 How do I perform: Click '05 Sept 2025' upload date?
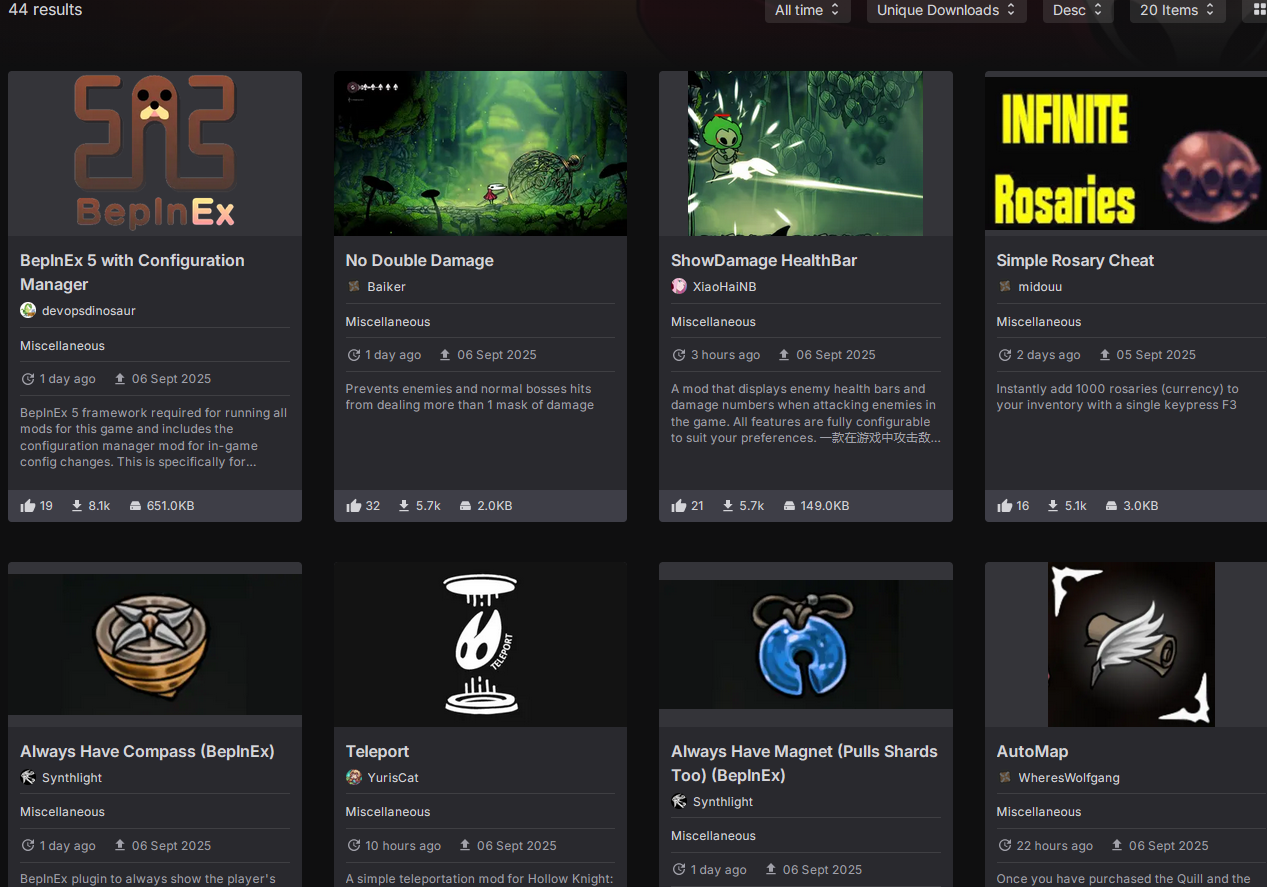(x=1156, y=355)
